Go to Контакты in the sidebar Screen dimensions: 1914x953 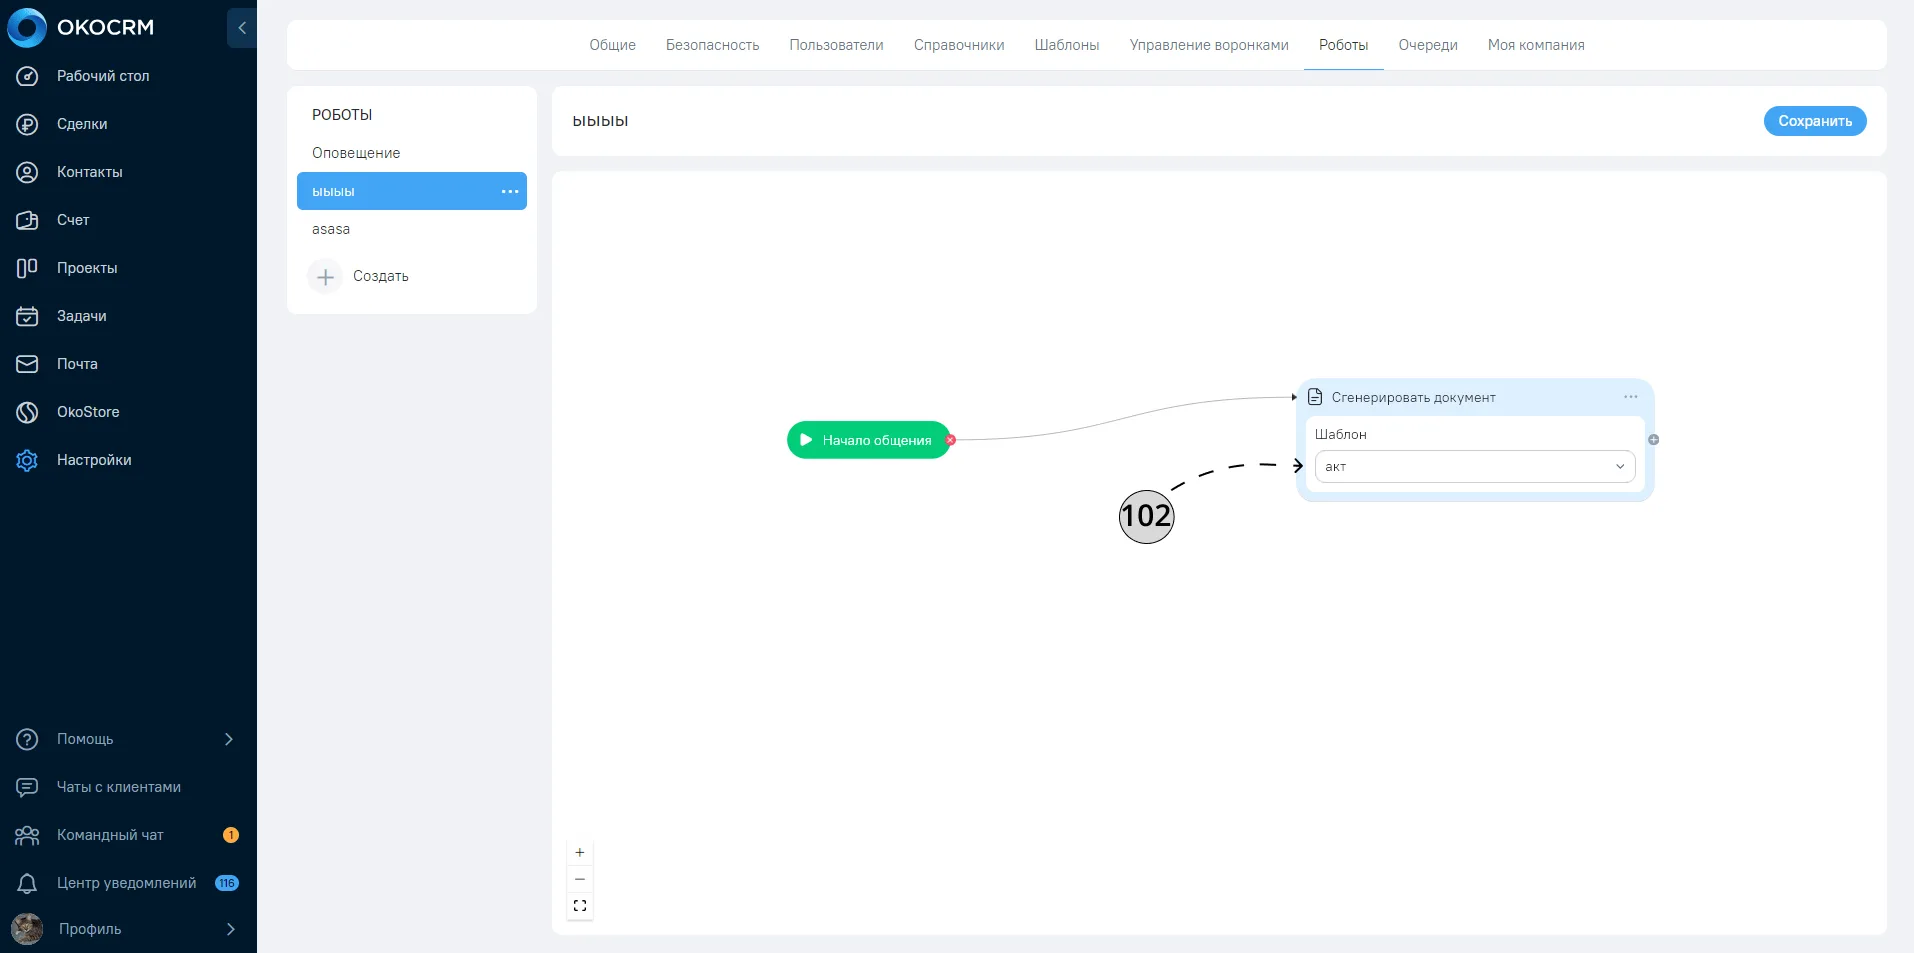click(x=89, y=172)
